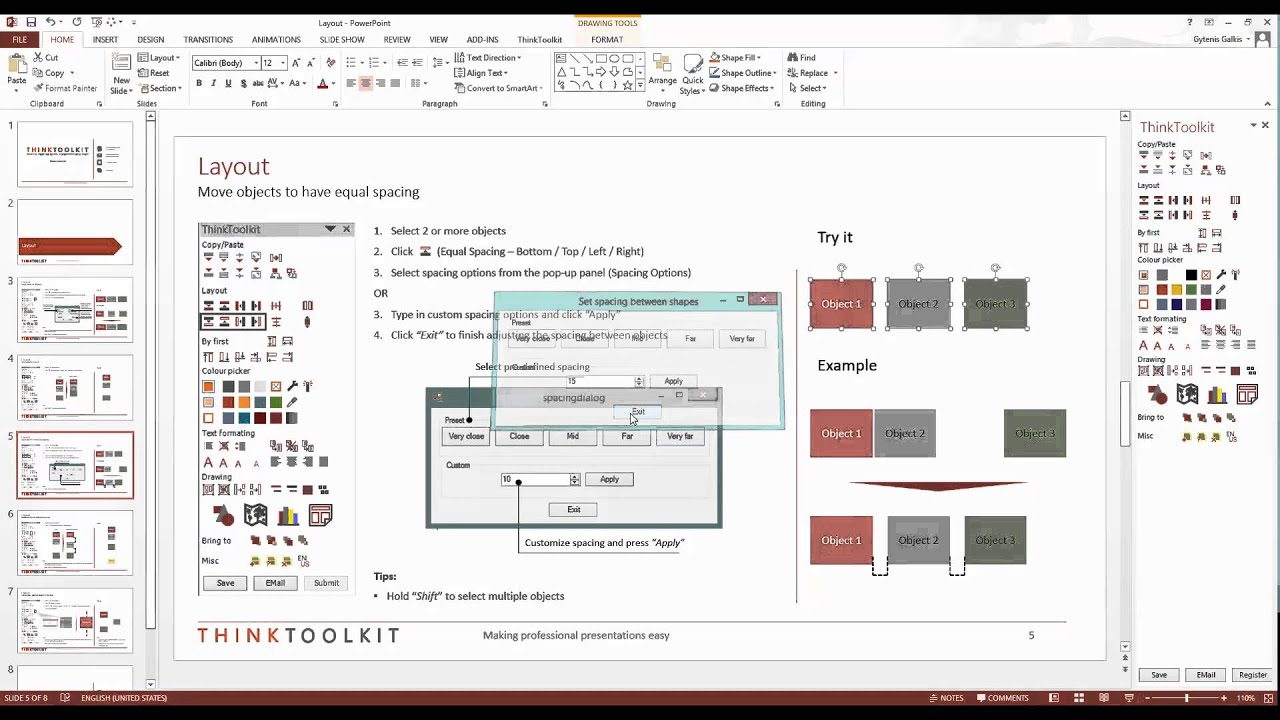Viewport: 1280px width, 720px height.
Task: Click the sticky note layout icon in ThinkToolkit pane
Action: (1246, 394)
